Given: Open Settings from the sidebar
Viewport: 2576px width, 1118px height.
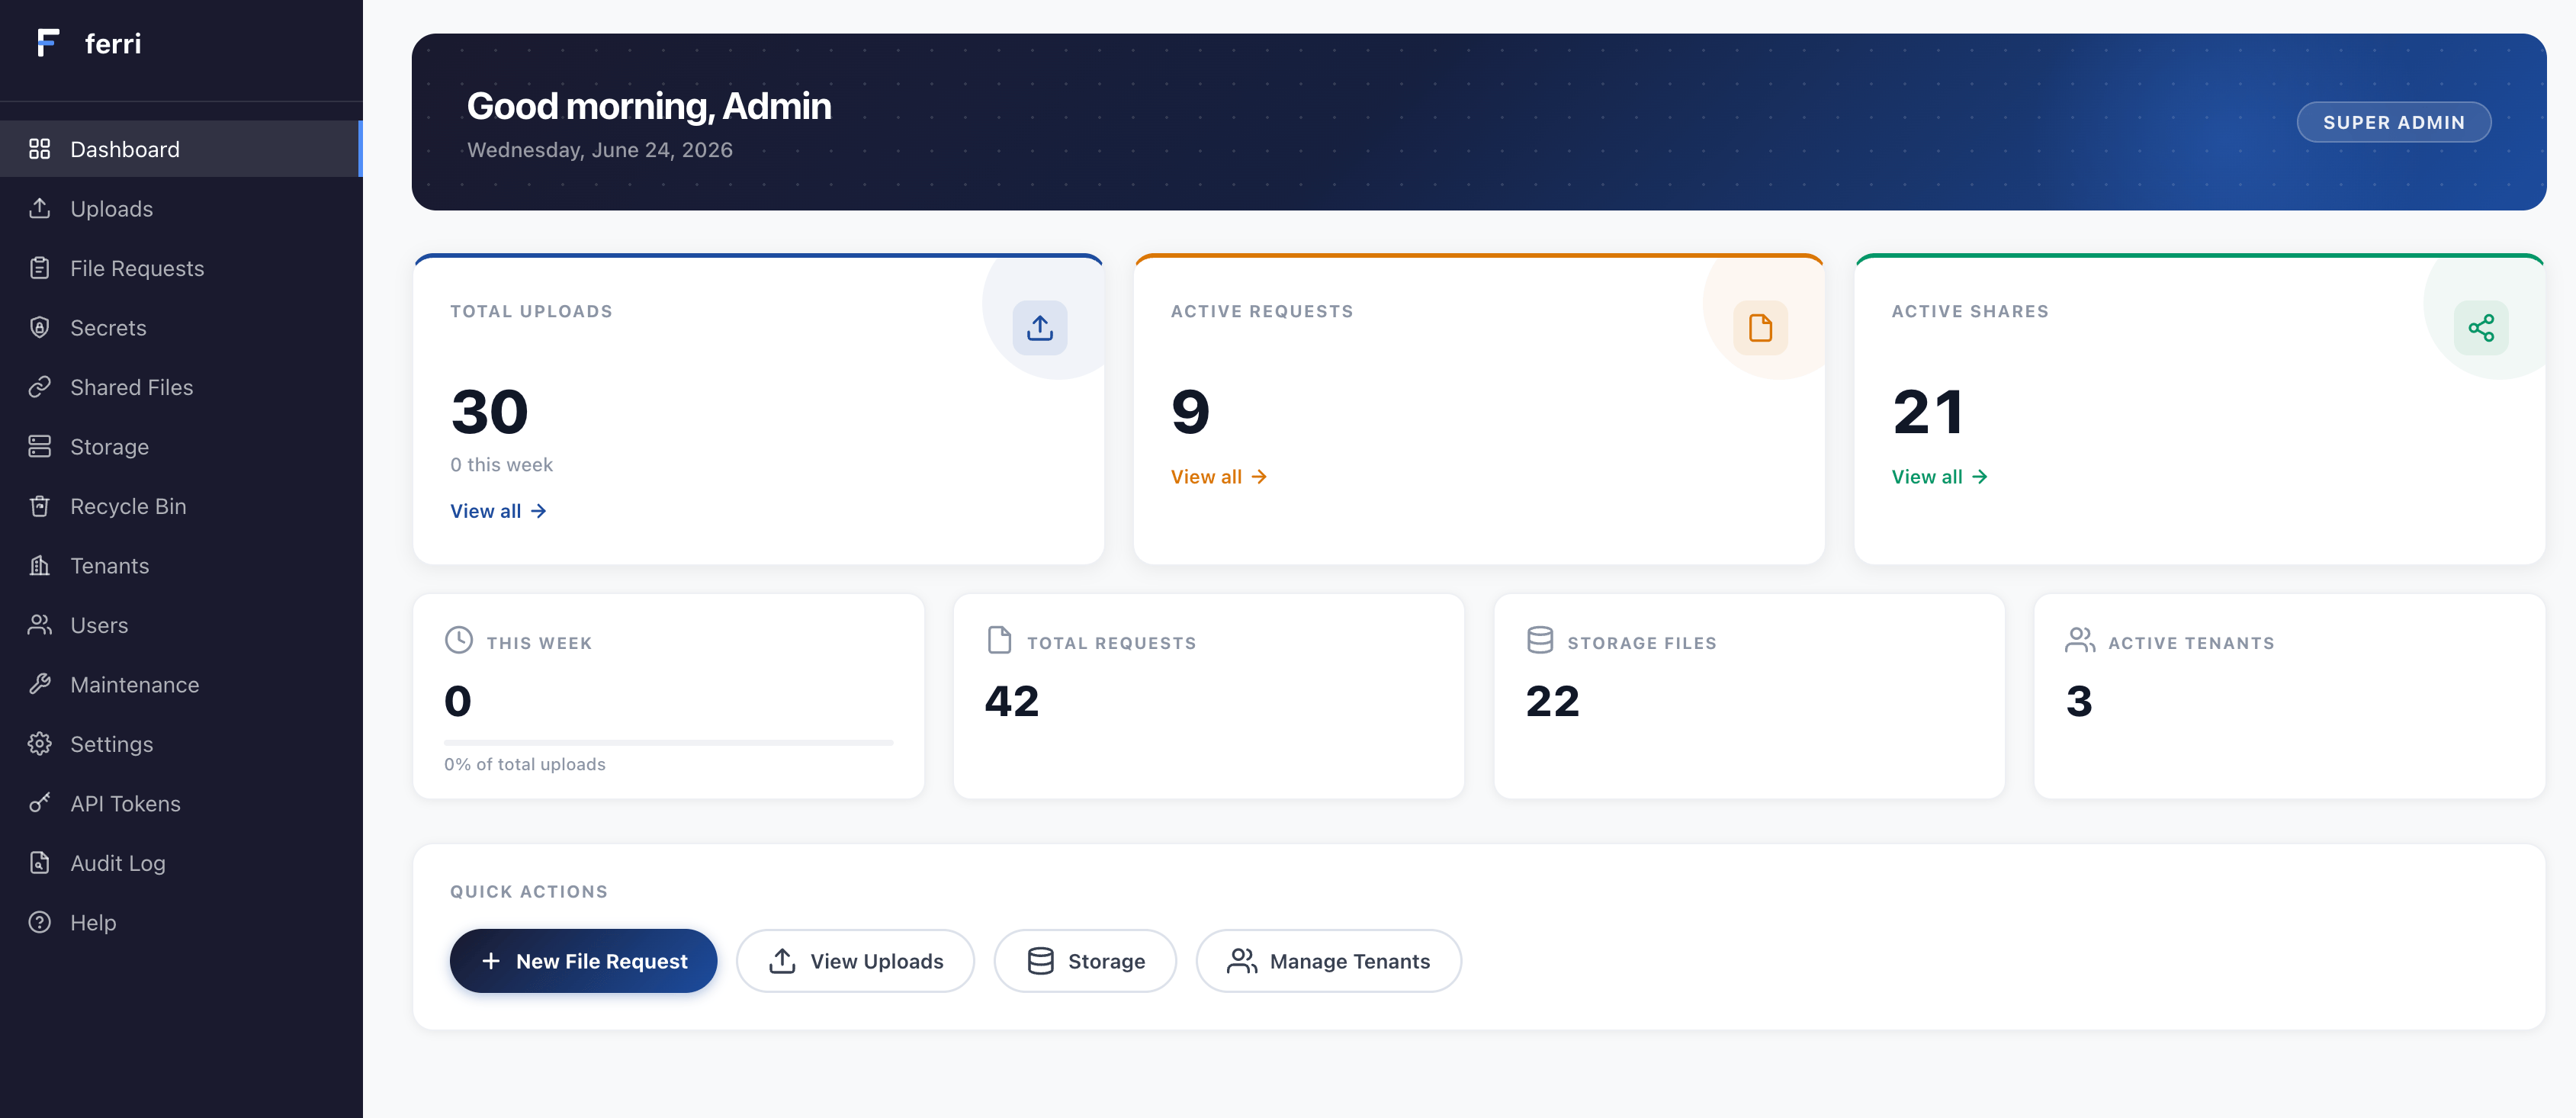Looking at the screenshot, I should point(181,744).
